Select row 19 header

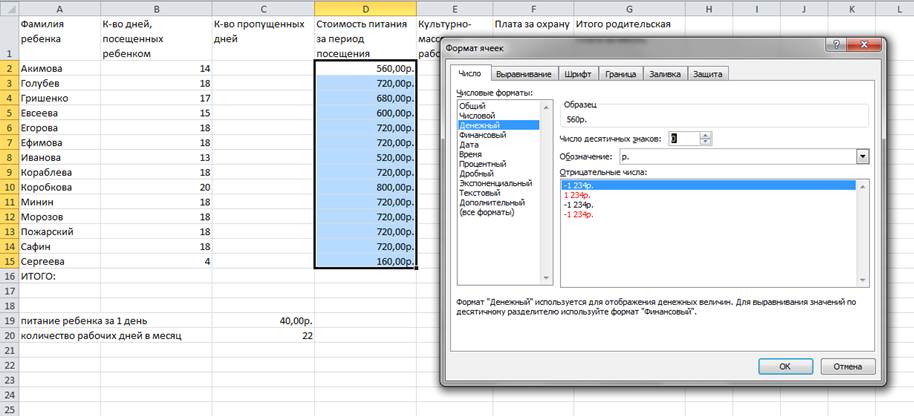(9, 320)
